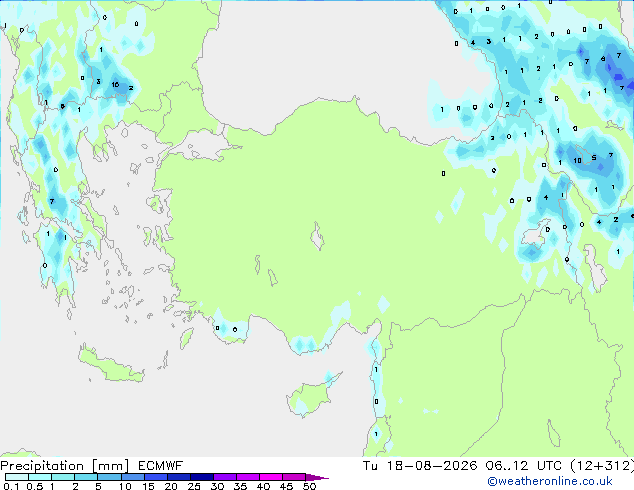Viewport: 634px width, 490px height.
Task: Select the 30–35 mm purple legend swatch
Action: pyautogui.click(x=225, y=477)
